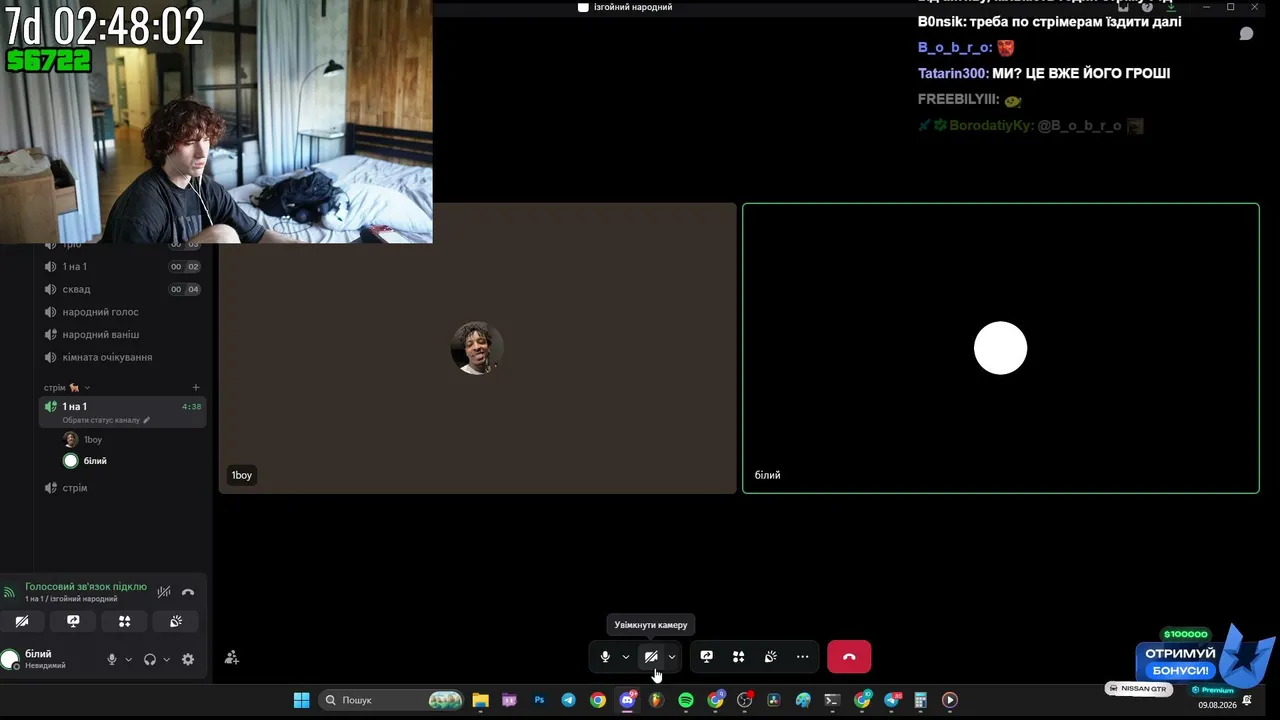This screenshot has width=1280, height=720.
Task: Open activities launcher in the call bar
Action: click(738, 657)
